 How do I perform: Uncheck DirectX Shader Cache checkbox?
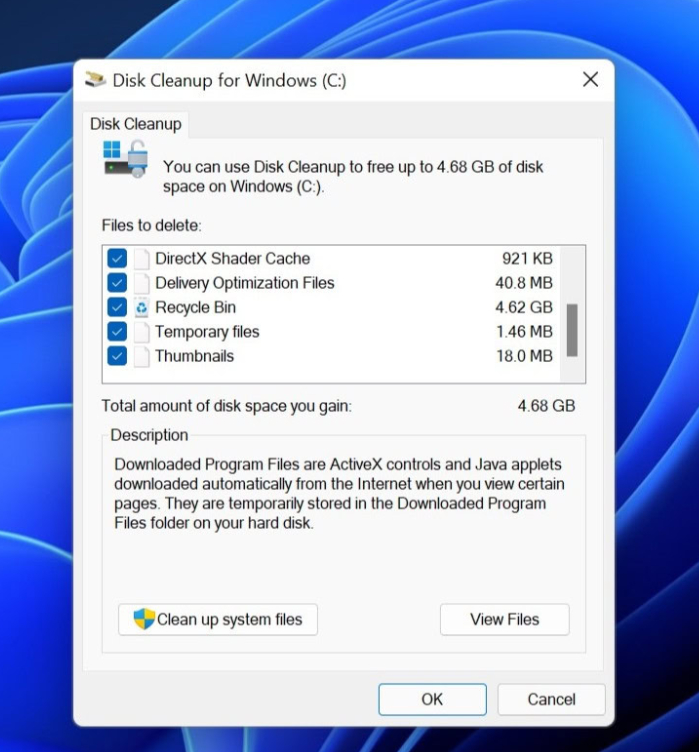click(117, 258)
